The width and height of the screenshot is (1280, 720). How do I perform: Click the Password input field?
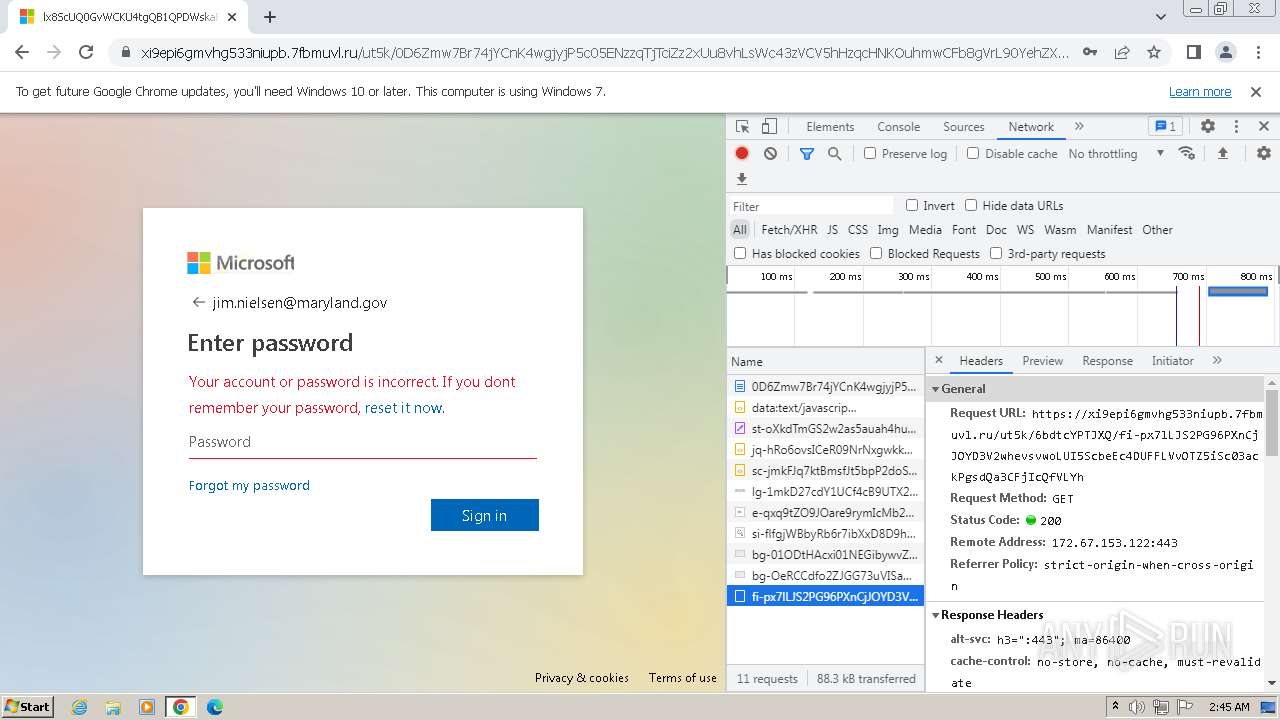tap(363, 442)
